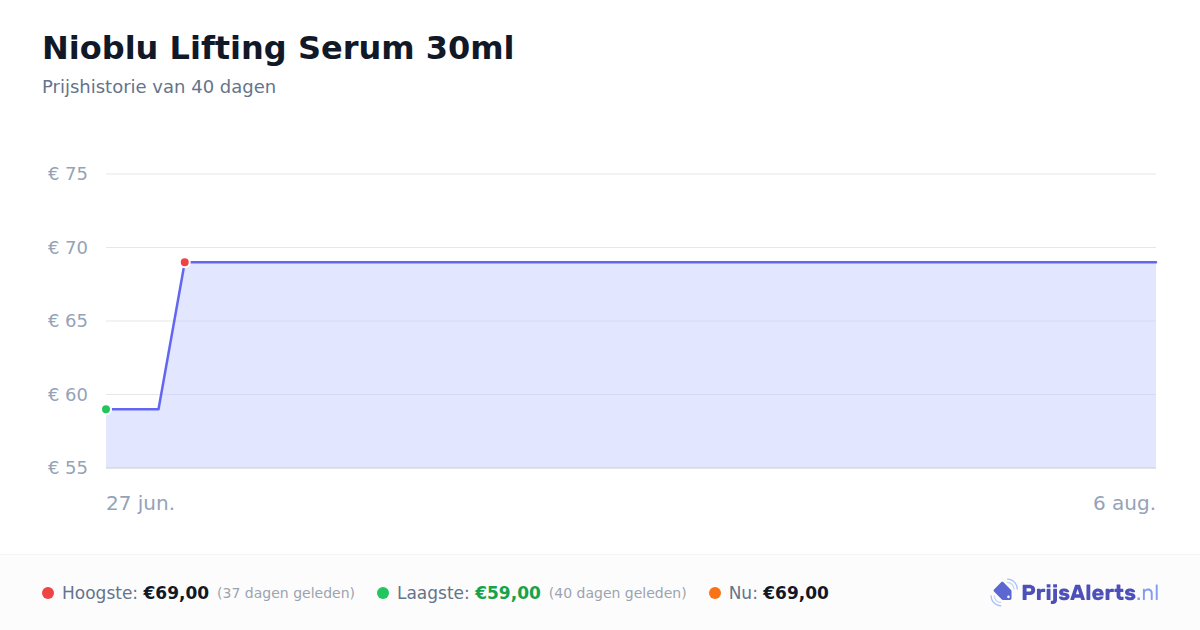Click the red dot beside Hoogste
1200x630 pixels.
click(48, 593)
